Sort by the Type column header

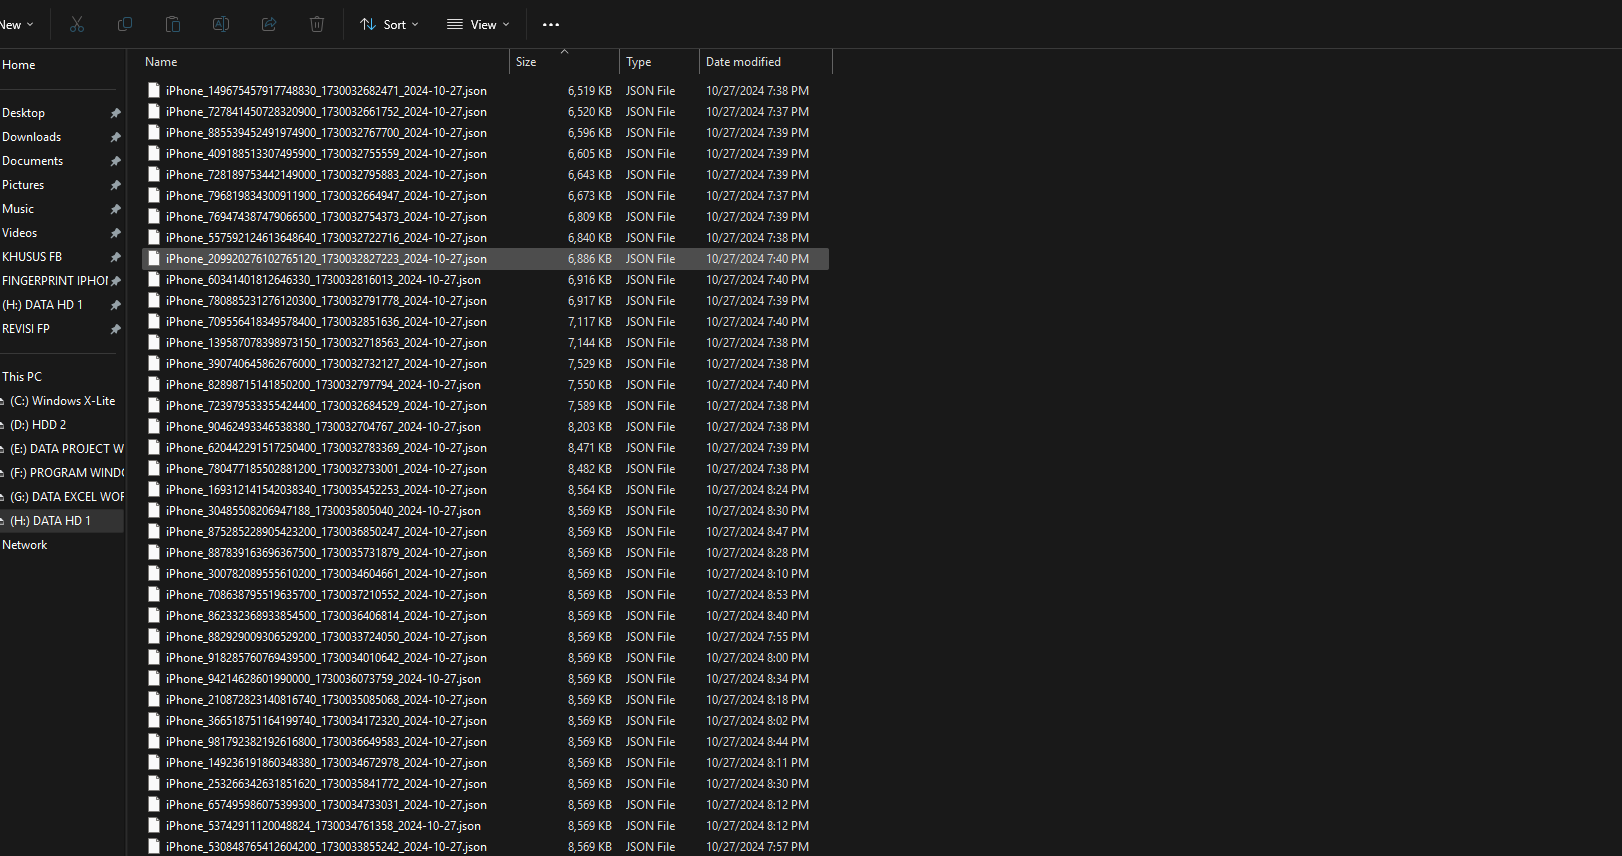click(x=659, y=62)
